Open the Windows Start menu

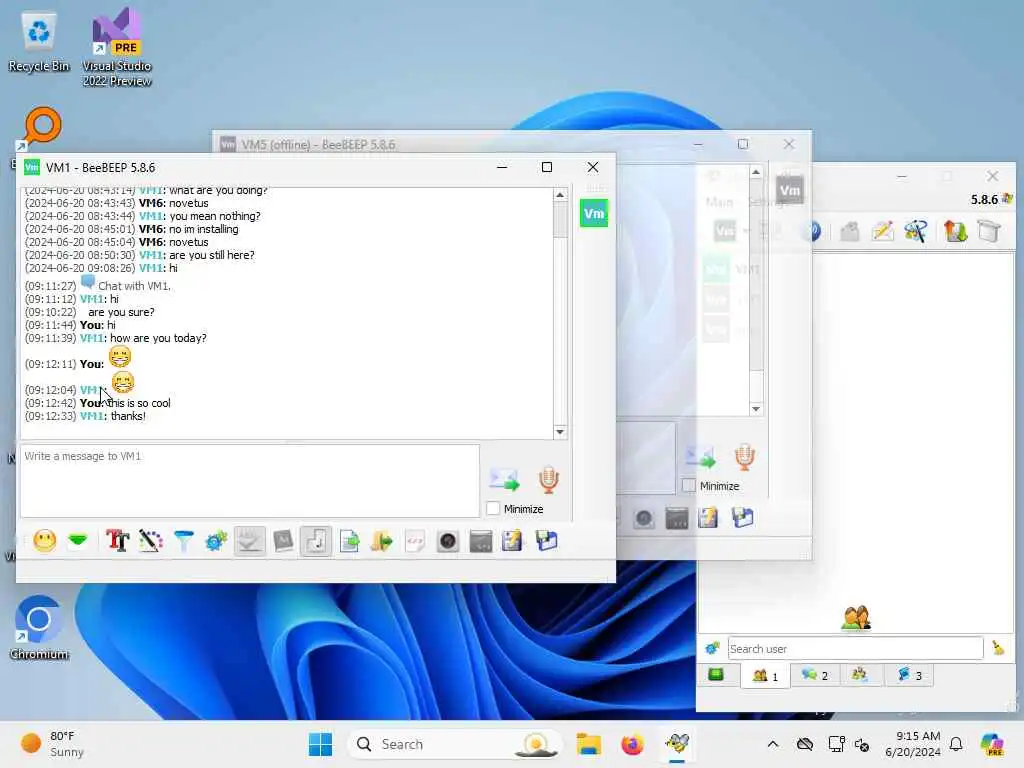[320, 744]
